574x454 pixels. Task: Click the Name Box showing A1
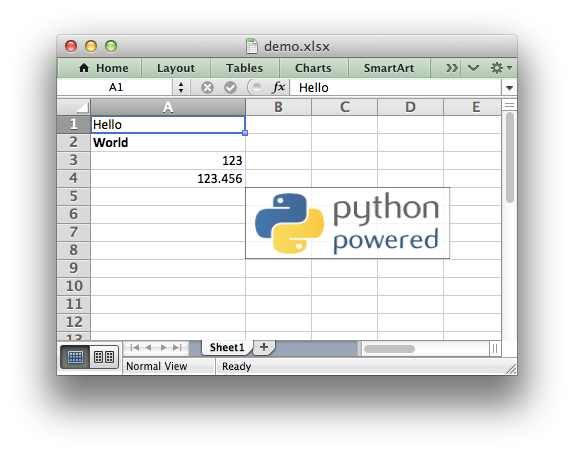click(116, 88)
